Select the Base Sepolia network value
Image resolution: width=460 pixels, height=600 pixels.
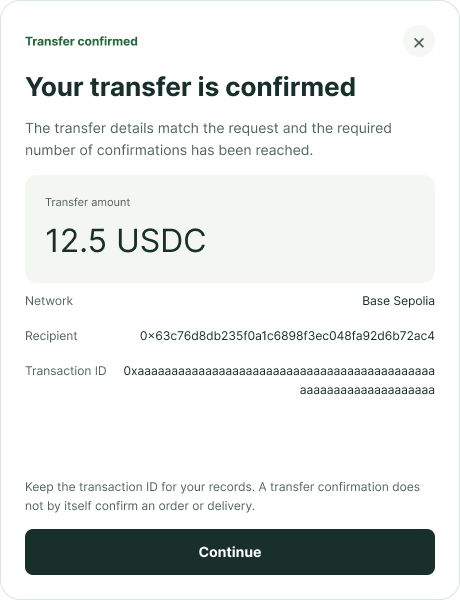pyautogui.click(x=398, y=301)
